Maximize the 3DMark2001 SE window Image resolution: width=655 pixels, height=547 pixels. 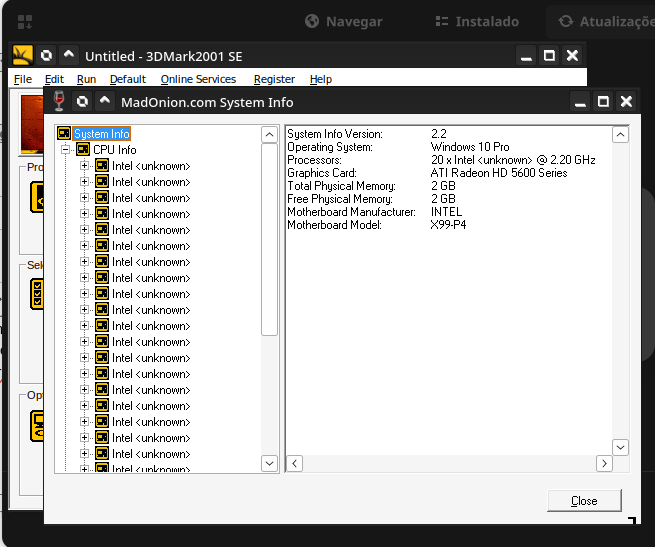(549, 56)
